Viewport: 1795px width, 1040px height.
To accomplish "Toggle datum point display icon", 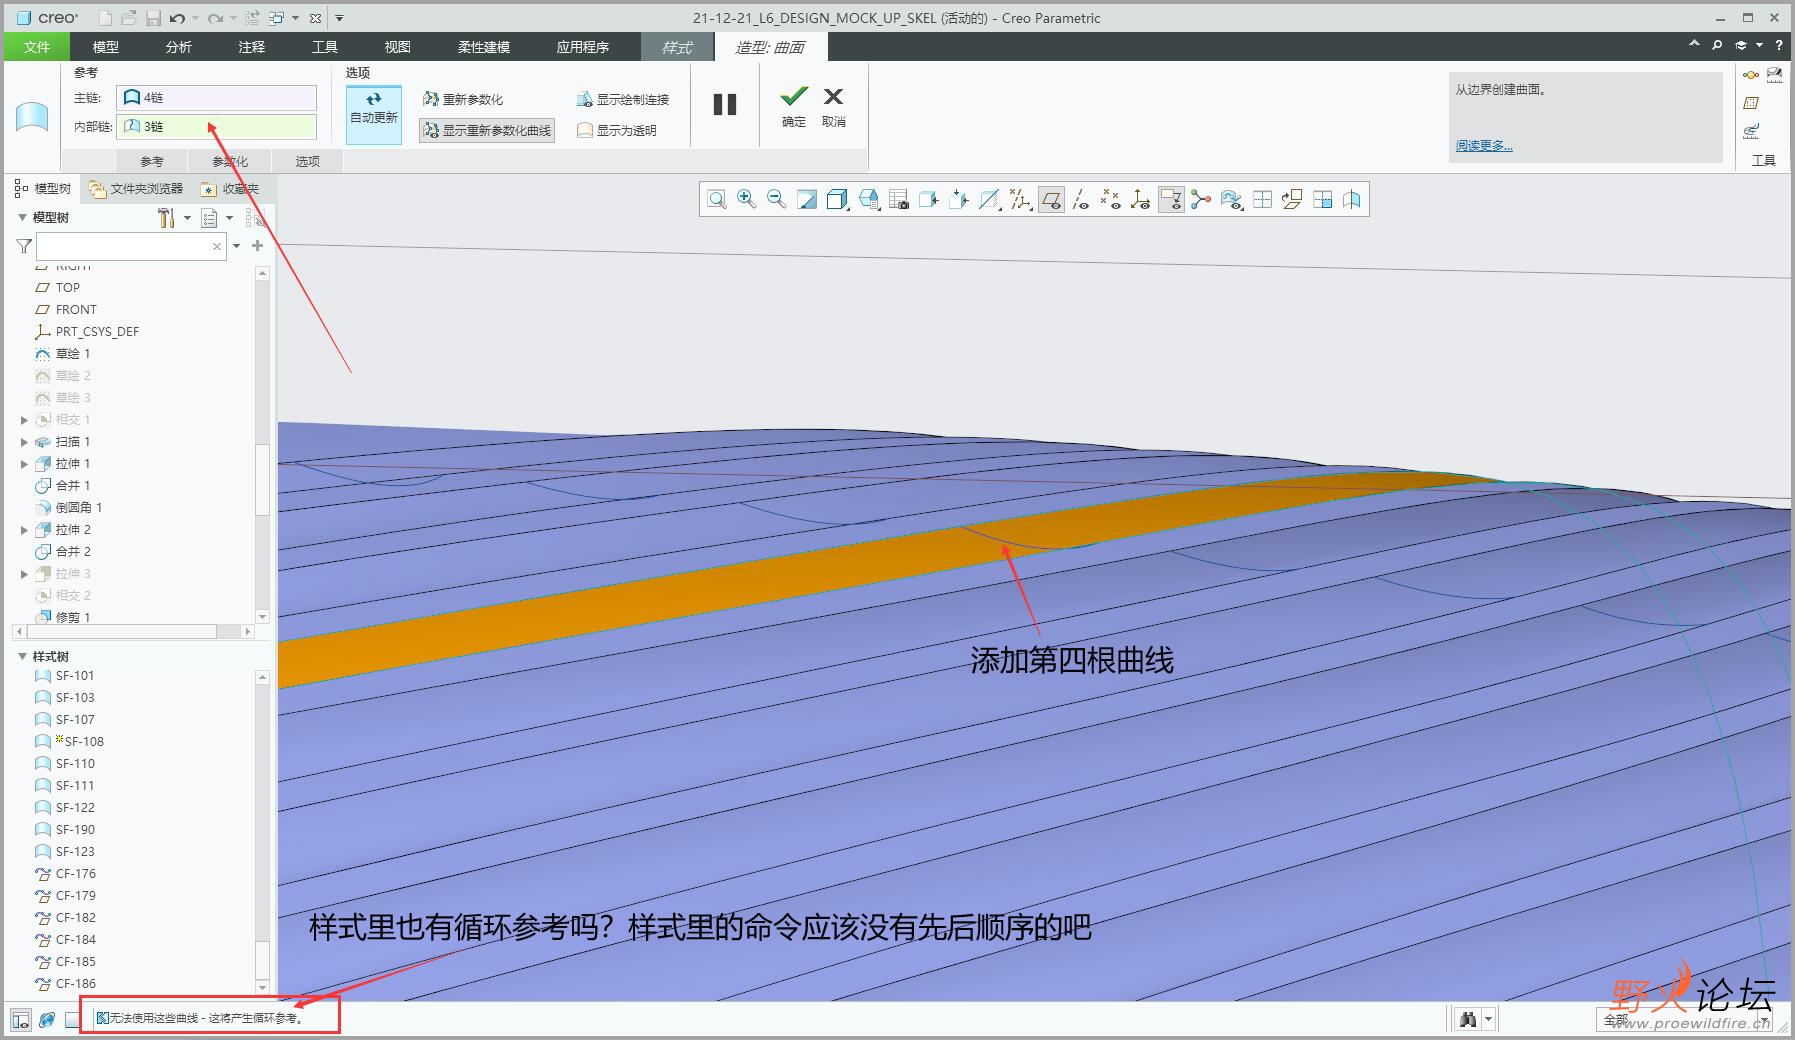I will [1110, 200].
